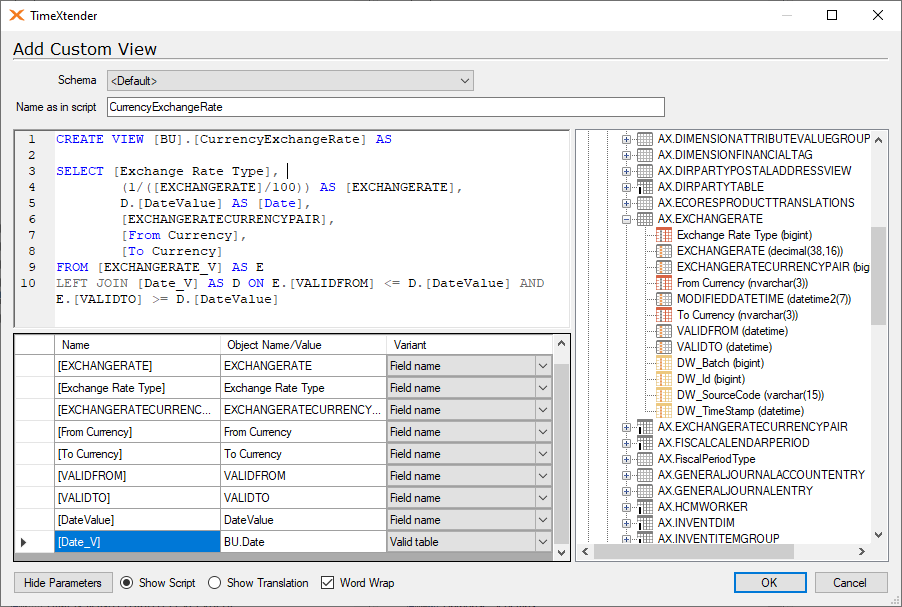
Task: Click table icon of AX.FISCALCALENDARPERIOD
Action: [645, 443]
